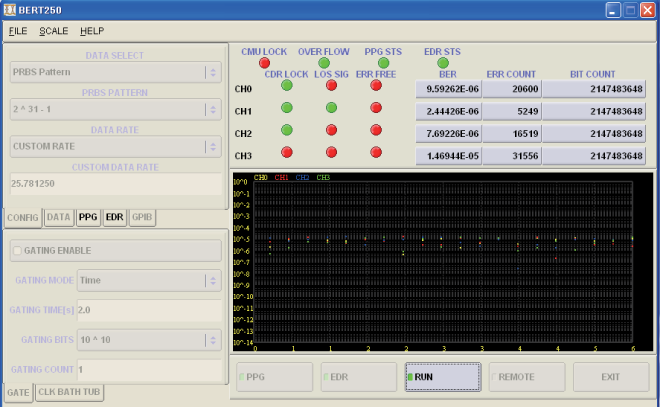Open the SCALE menu

coord(53,31)
